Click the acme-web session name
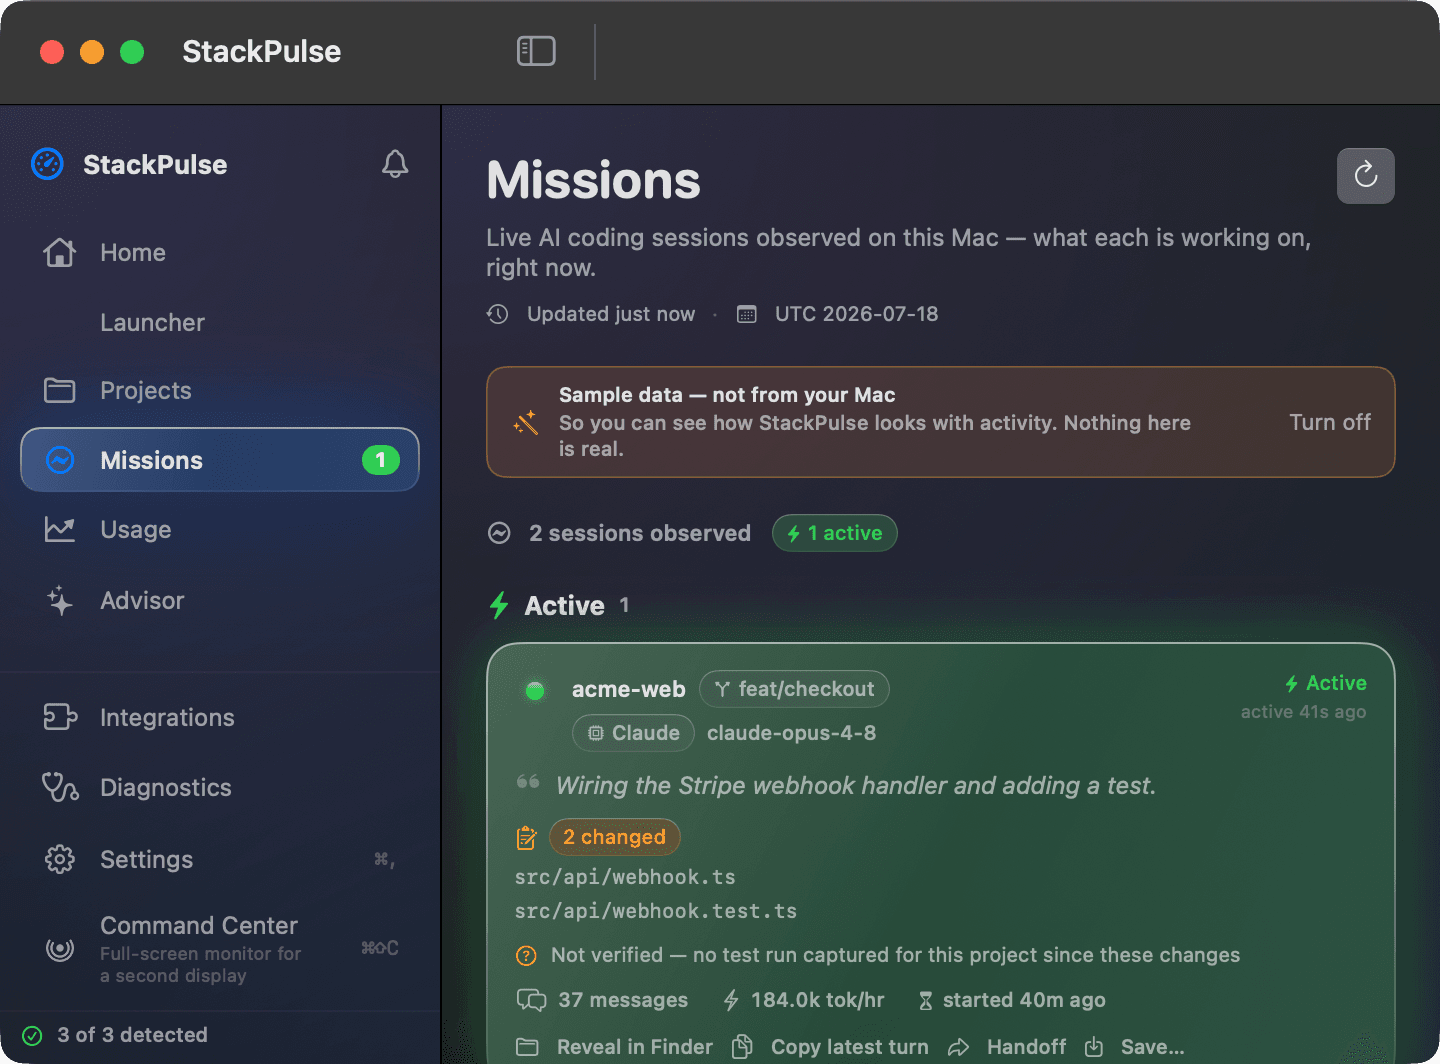 (x=628, y=689)
